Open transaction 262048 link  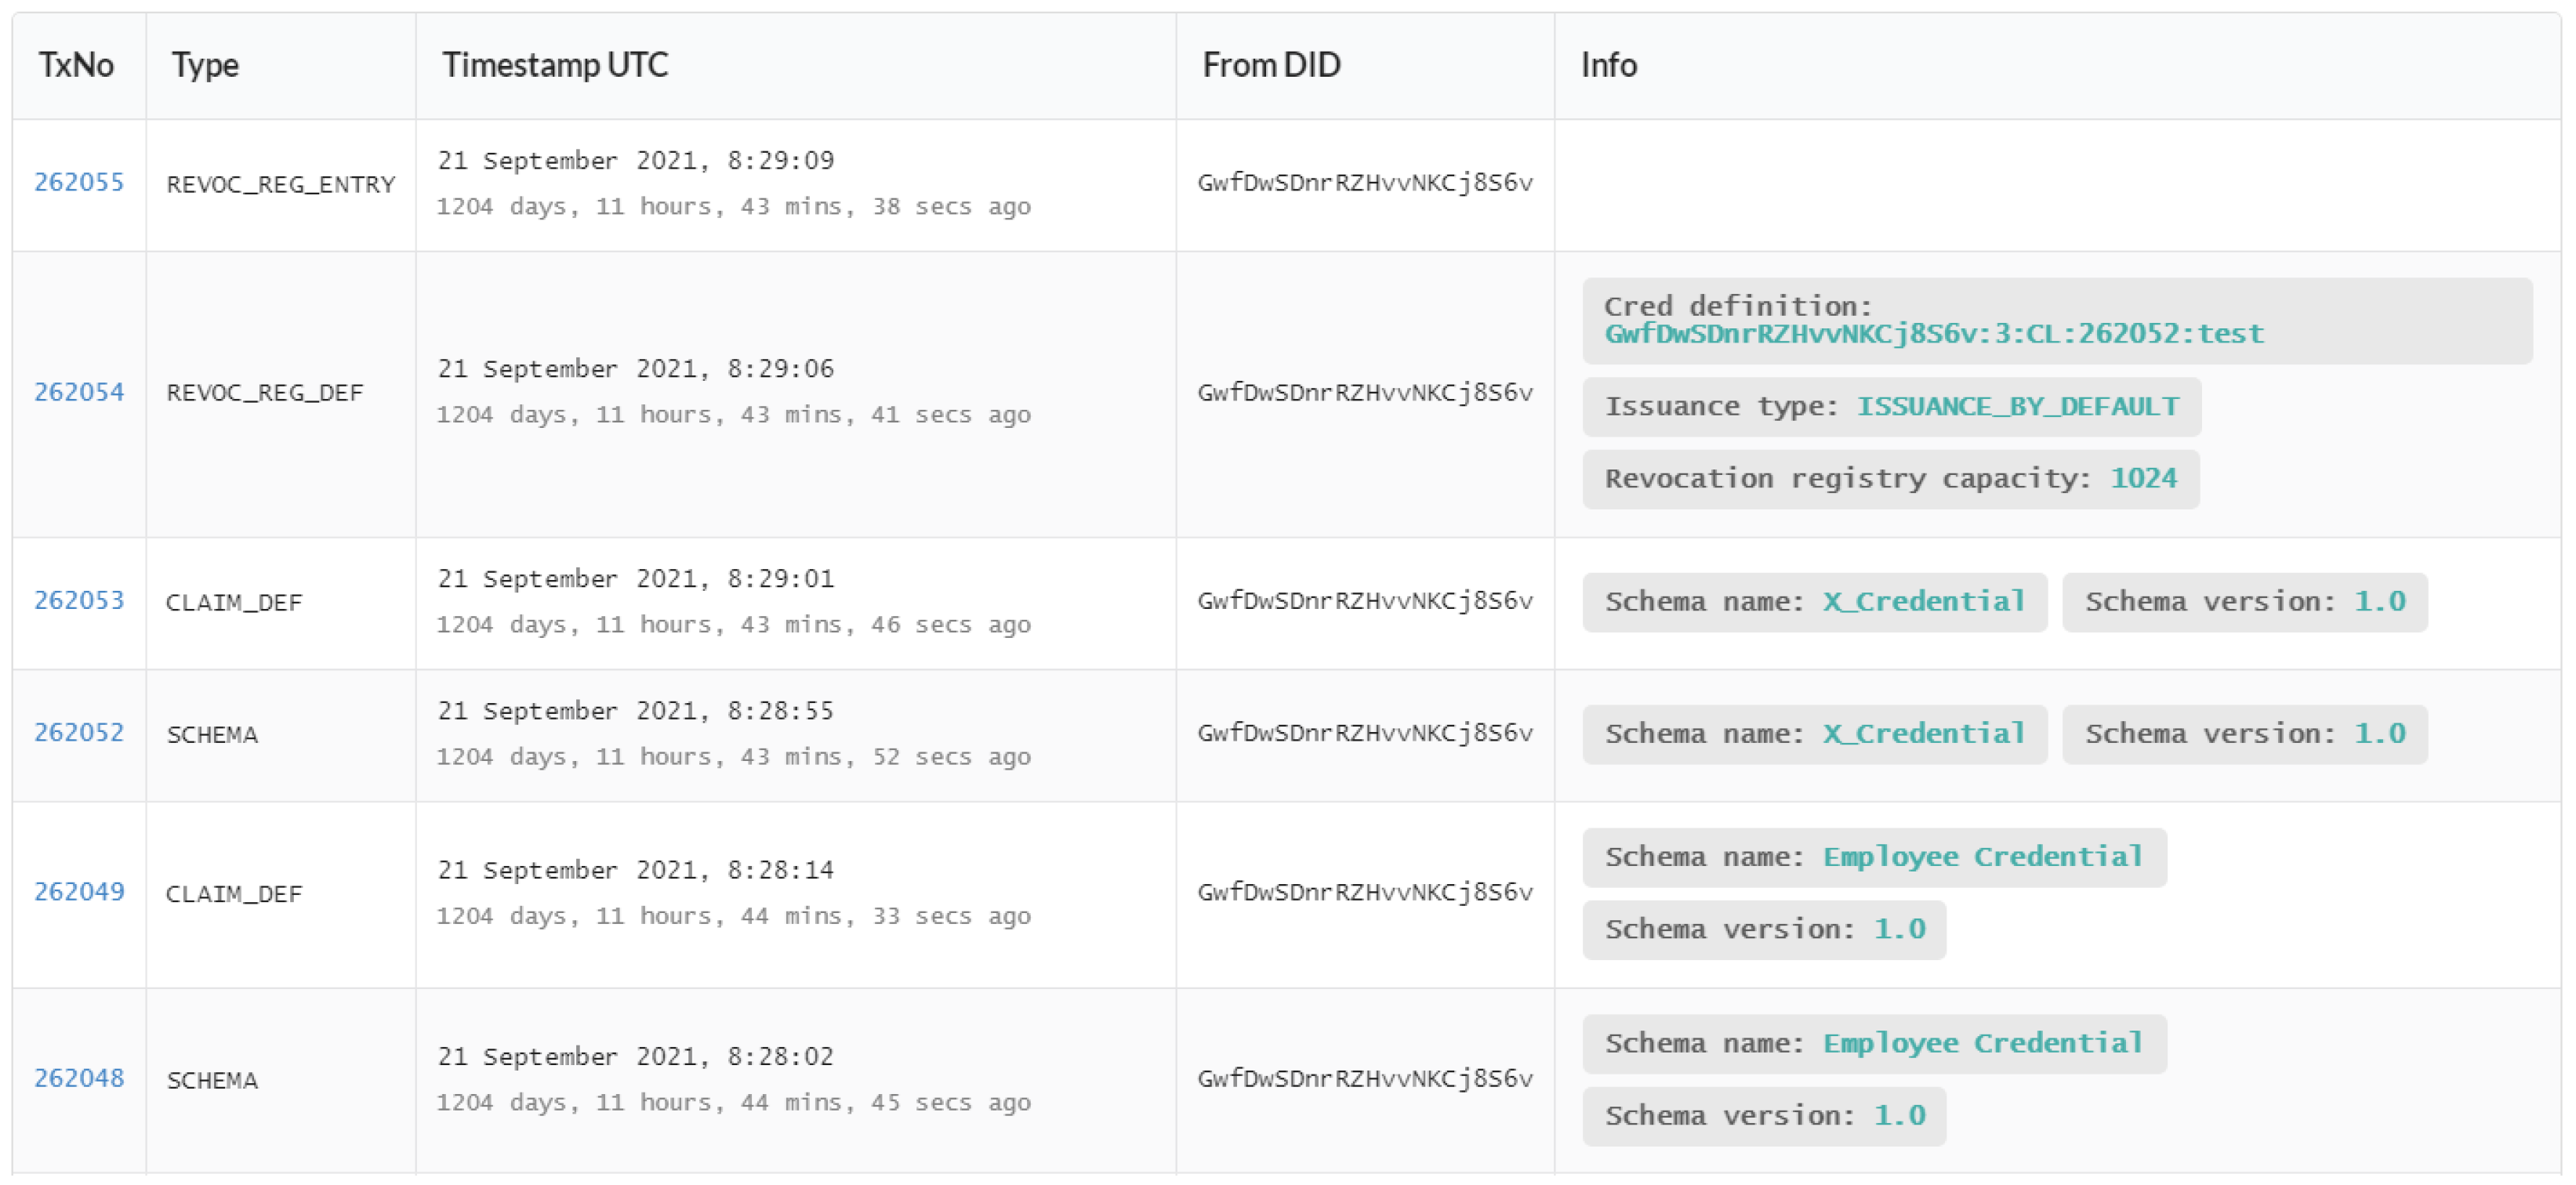click(79, 1078)
